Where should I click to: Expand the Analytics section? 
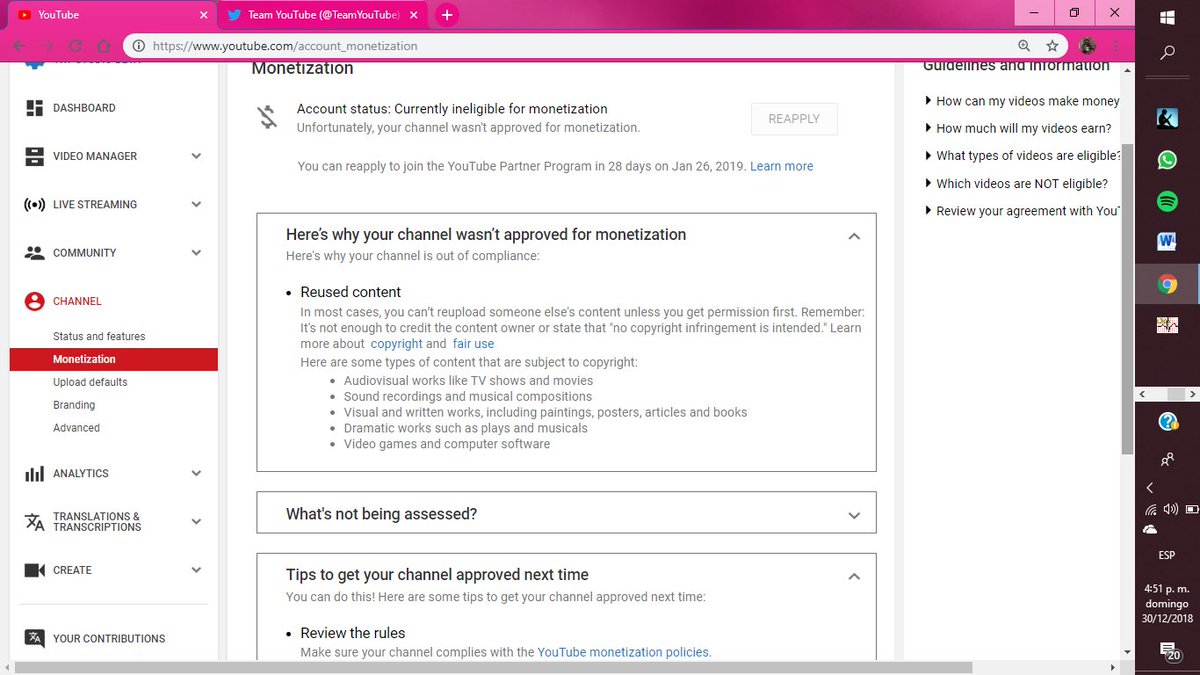tap(196, 474)
